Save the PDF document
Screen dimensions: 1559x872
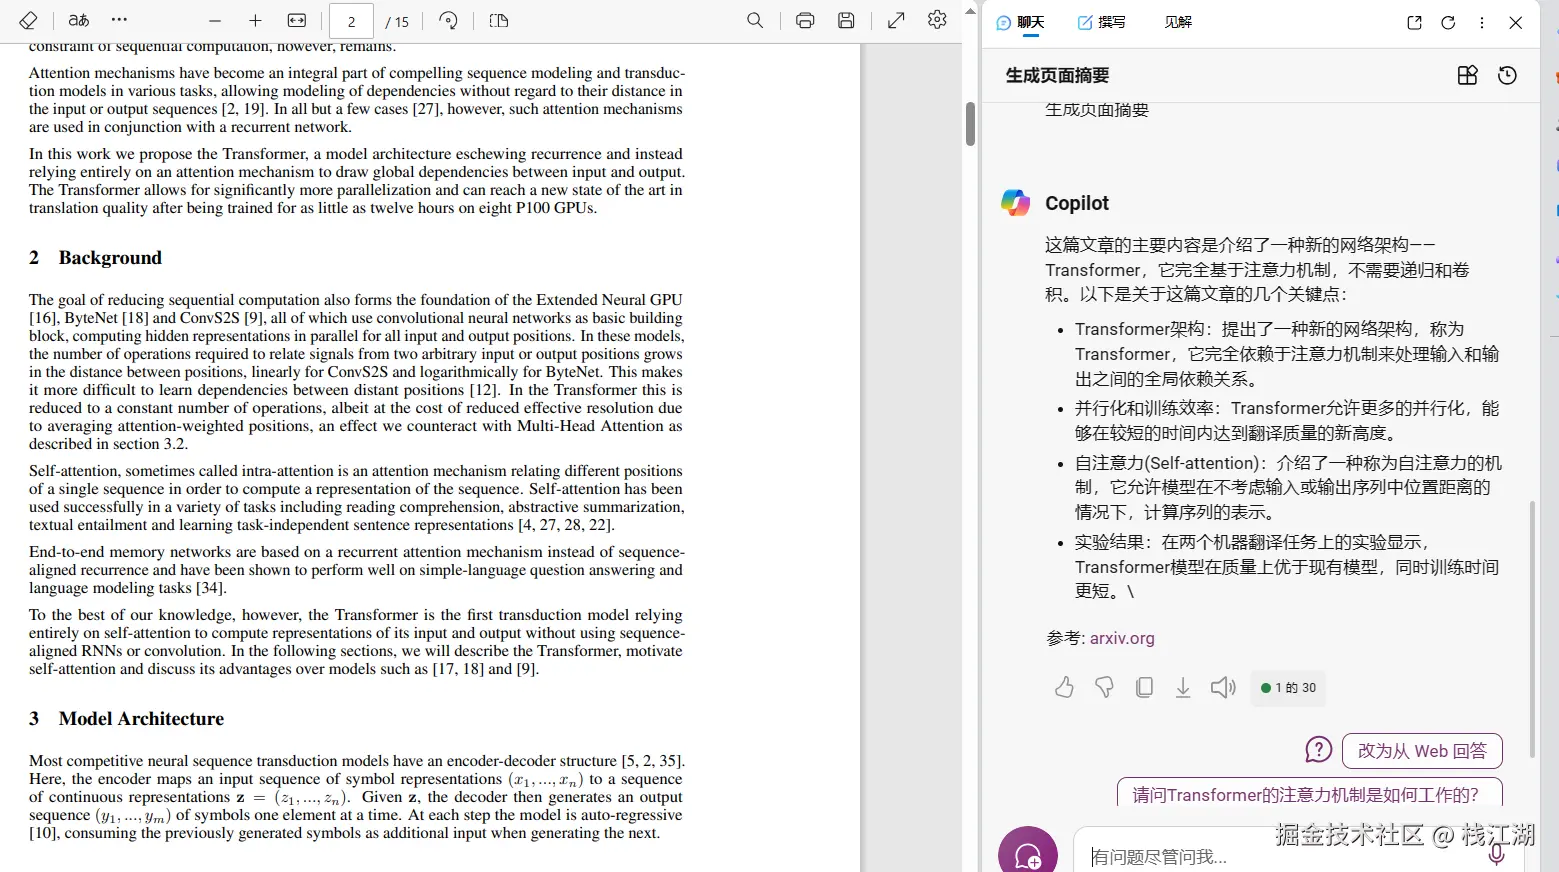(x=846, y=20)
